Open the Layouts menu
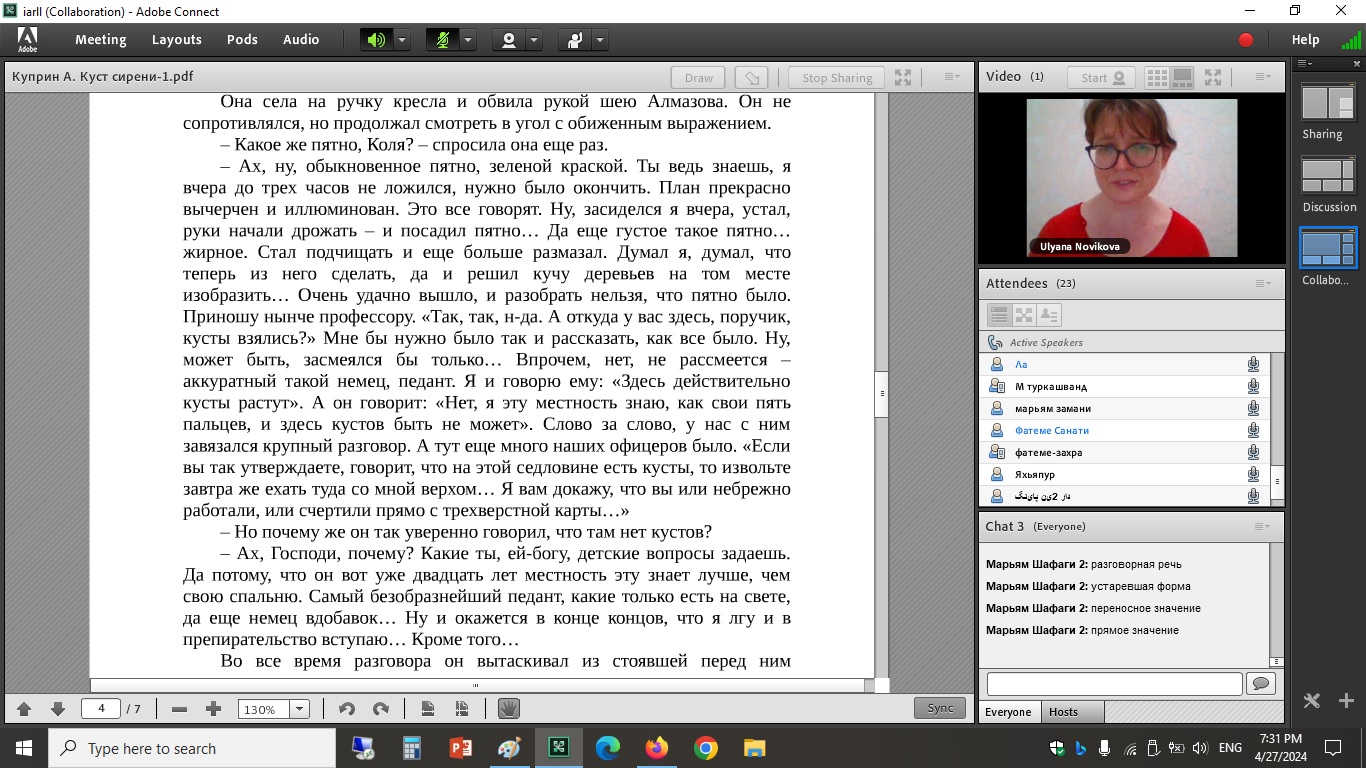 click(177, 40)
